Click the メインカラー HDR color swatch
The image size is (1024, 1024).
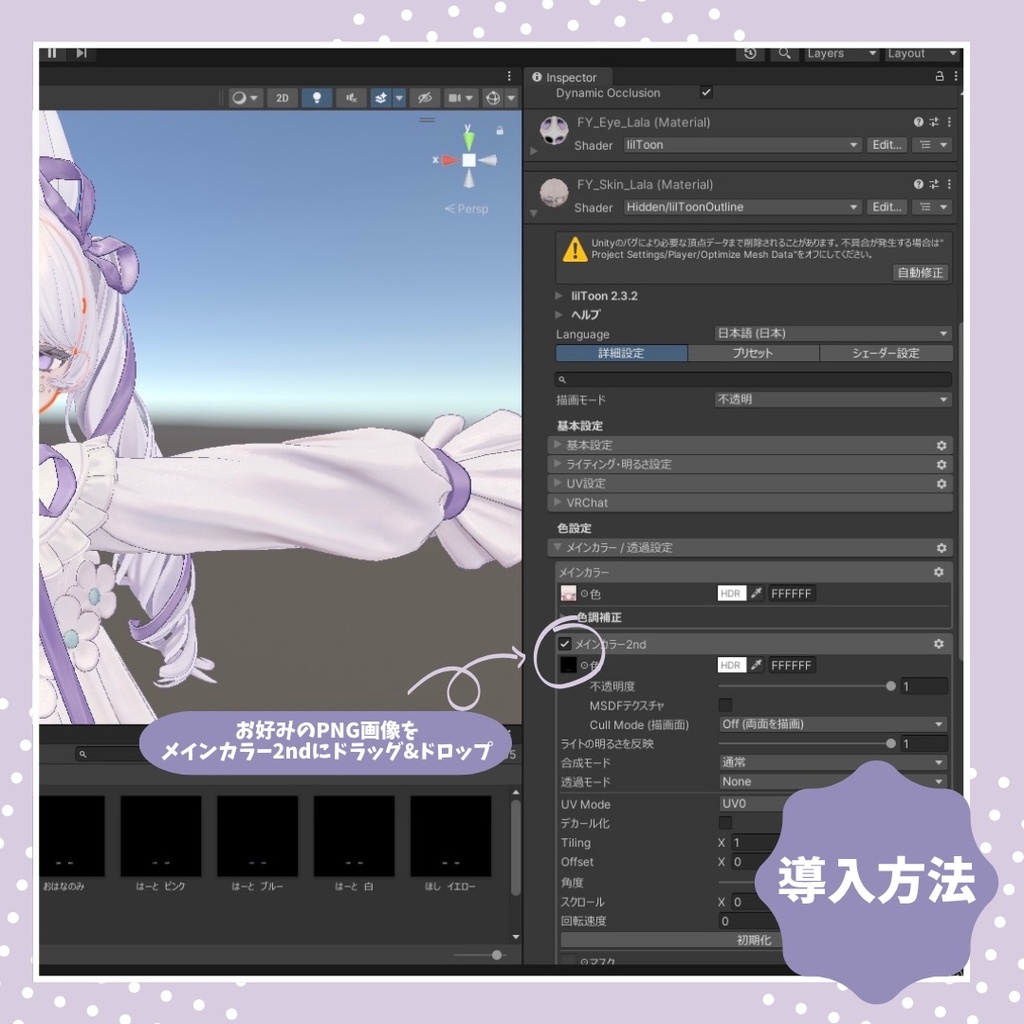coord(731,594)
